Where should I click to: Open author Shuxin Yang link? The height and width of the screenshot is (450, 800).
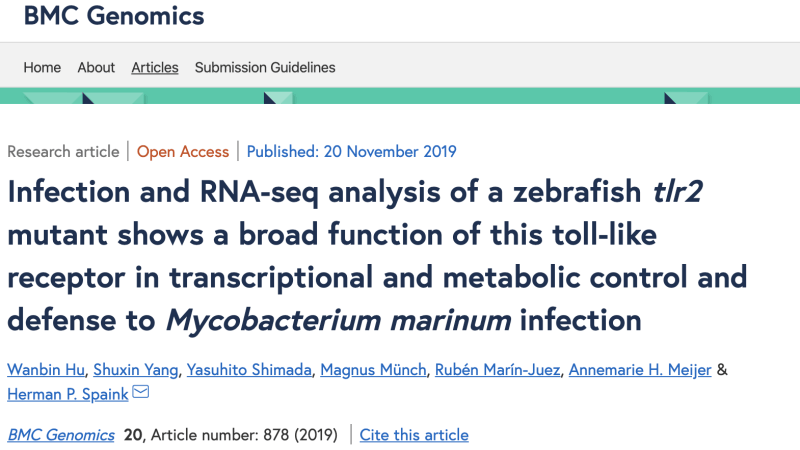tap(136, 369)
